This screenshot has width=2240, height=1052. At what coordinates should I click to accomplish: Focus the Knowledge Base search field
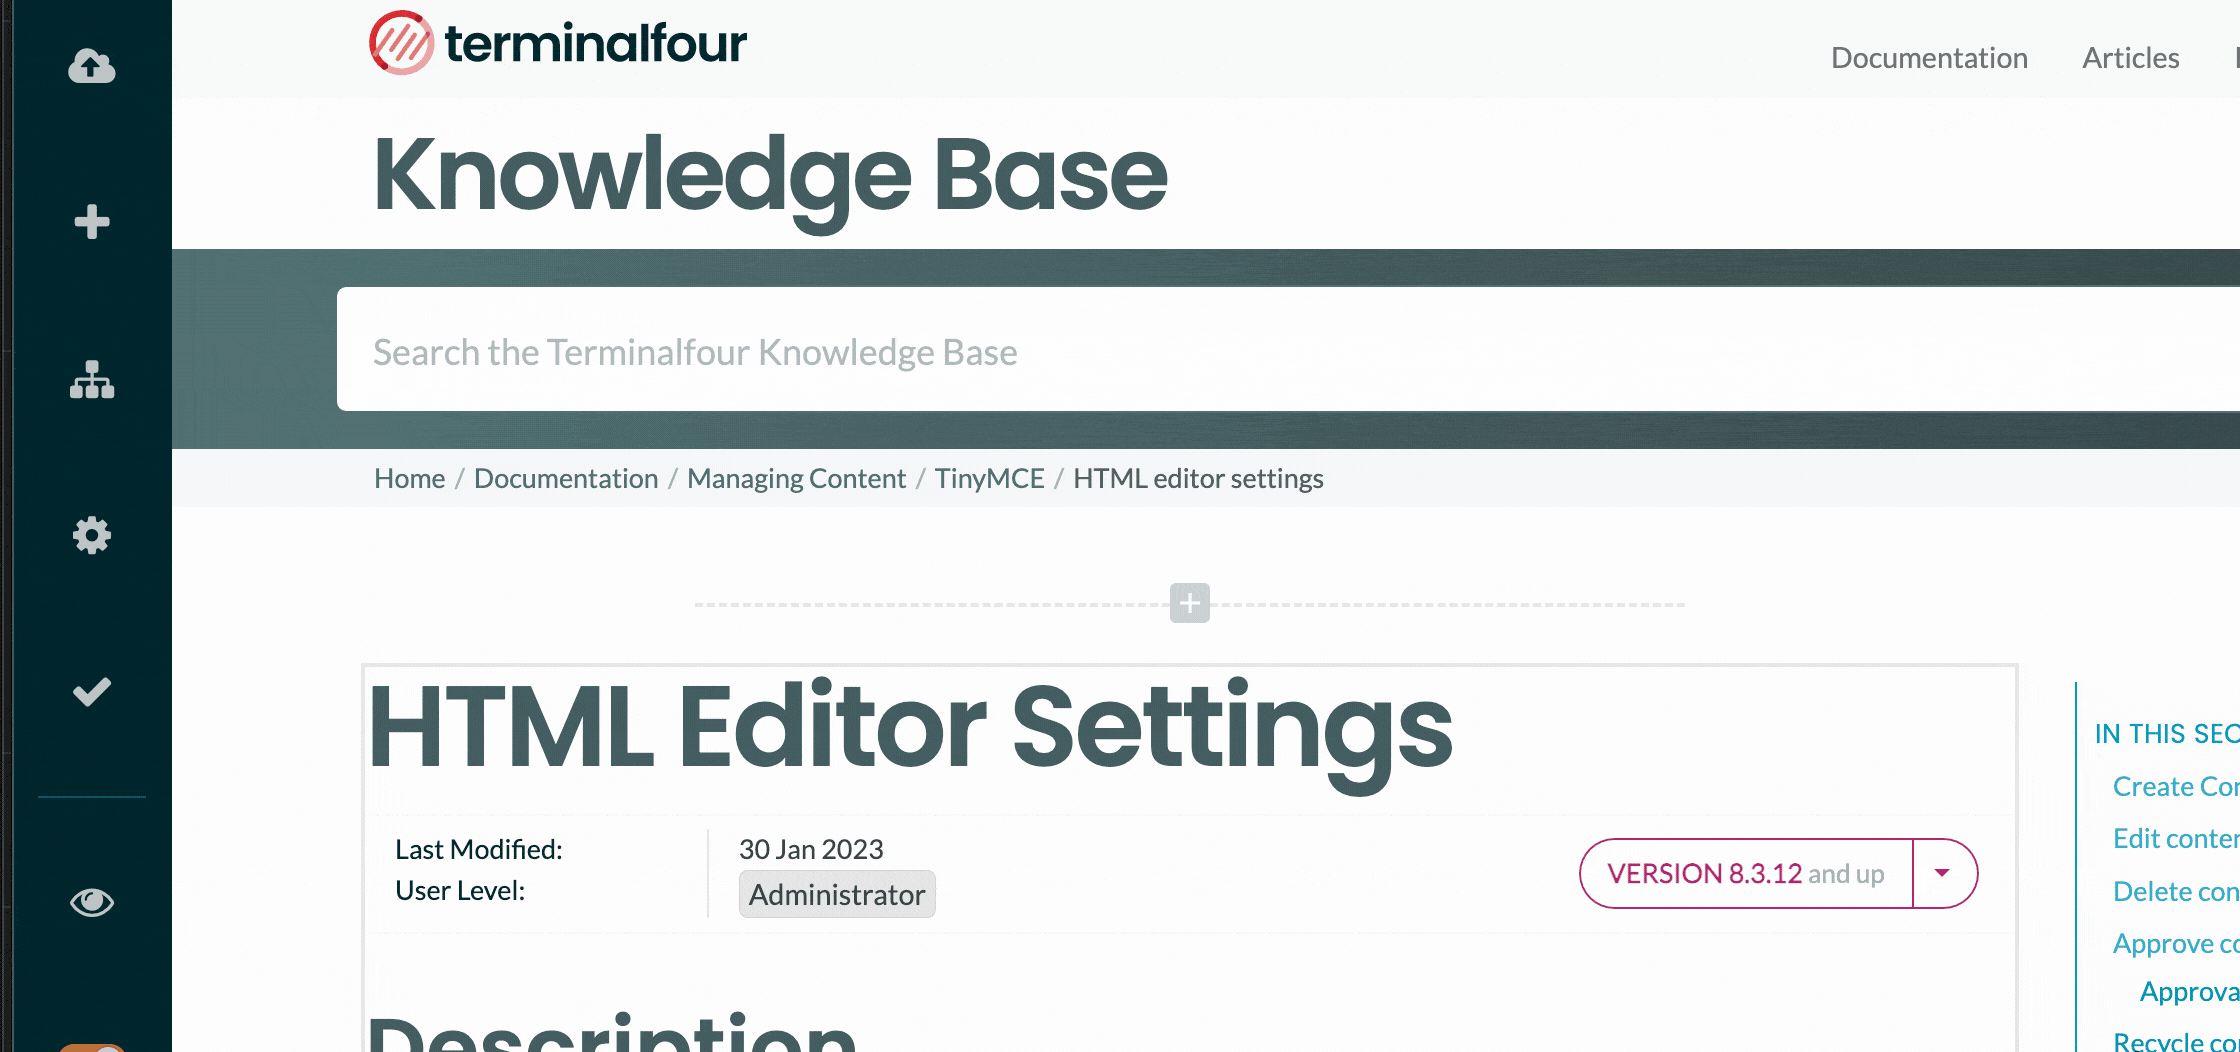[x=1200, y=352]
